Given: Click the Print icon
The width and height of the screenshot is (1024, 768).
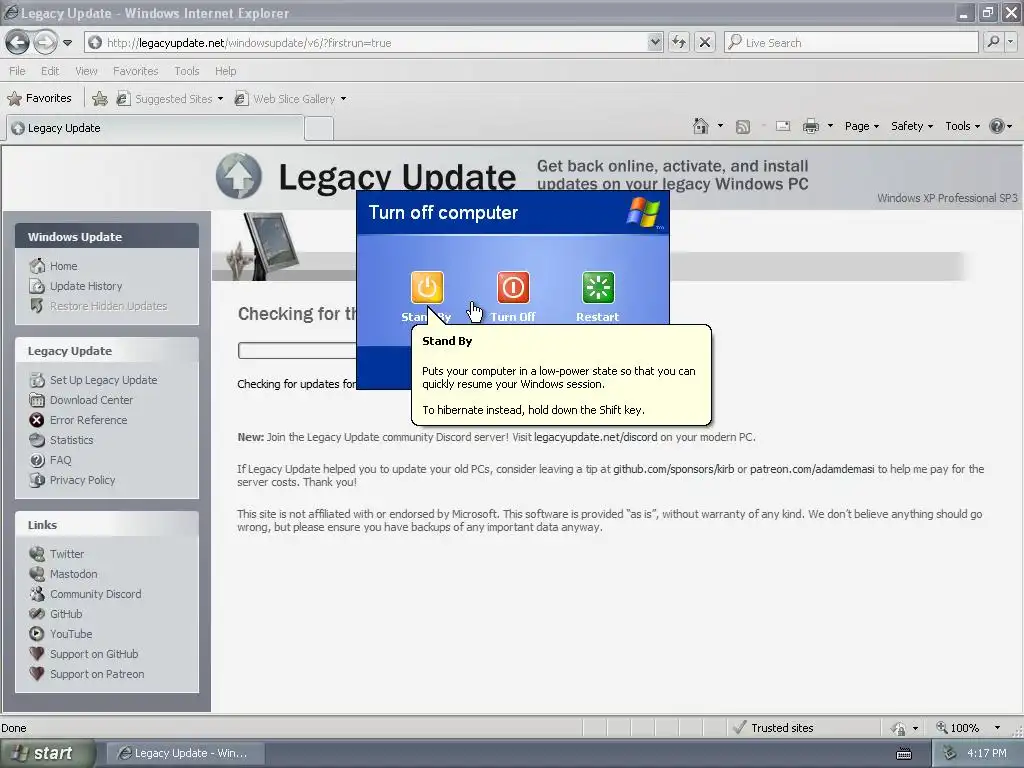Looking at the screenshot, I should [810, 126].
